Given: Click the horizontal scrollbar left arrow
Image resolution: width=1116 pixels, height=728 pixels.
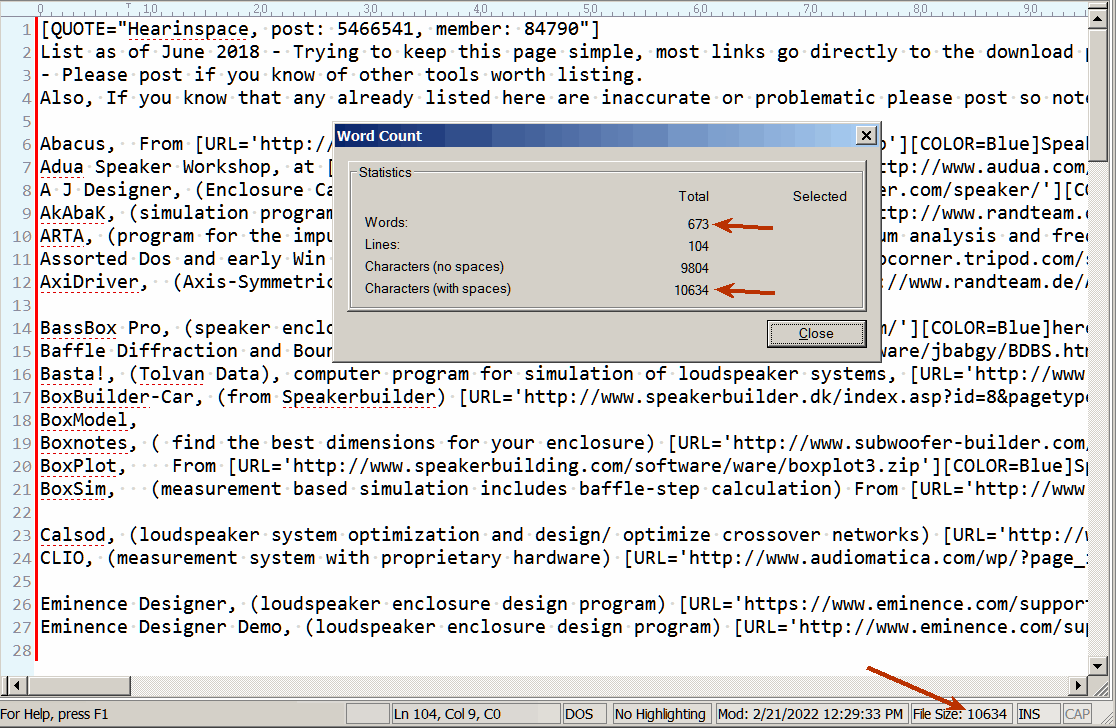Looking at the screenshot, I should [x=16, y=686].
